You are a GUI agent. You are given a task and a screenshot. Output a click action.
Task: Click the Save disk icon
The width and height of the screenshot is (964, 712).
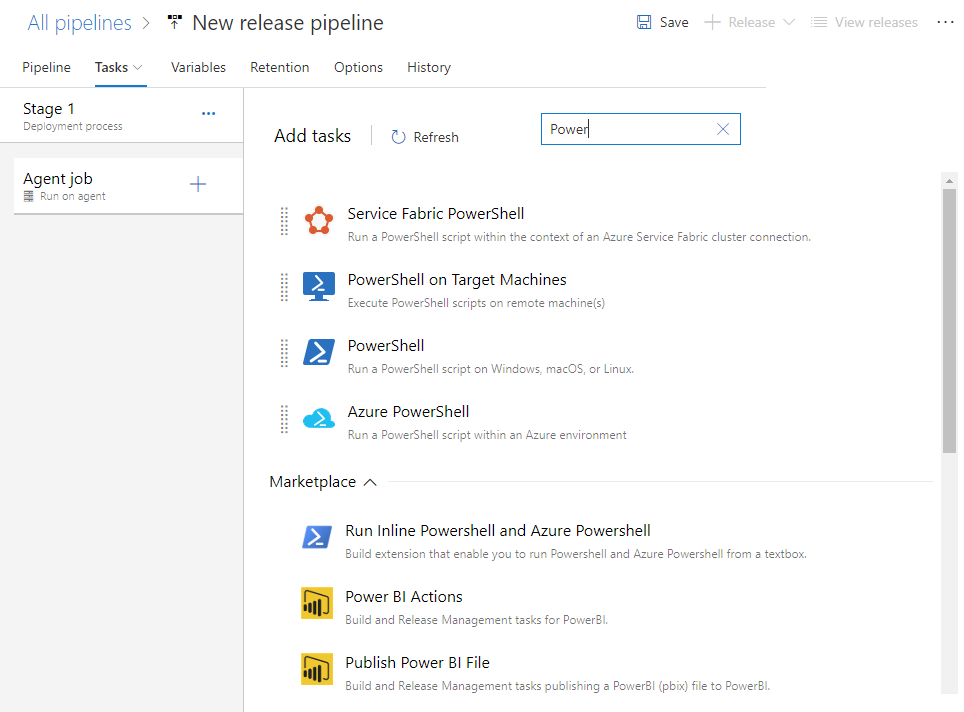(644, 22)
